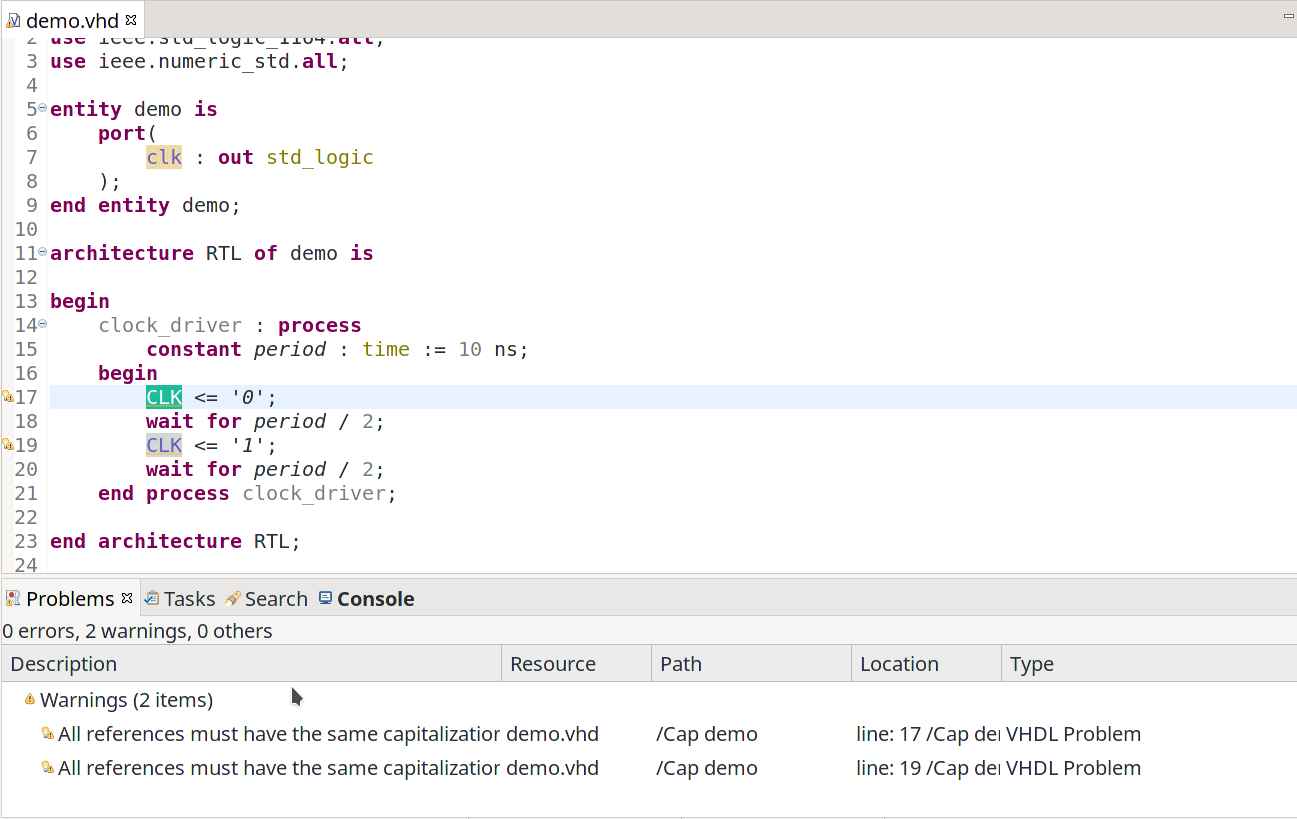Sort problems by the Location column header
This screenshot has width=1297, height=819.
[926, 664]
